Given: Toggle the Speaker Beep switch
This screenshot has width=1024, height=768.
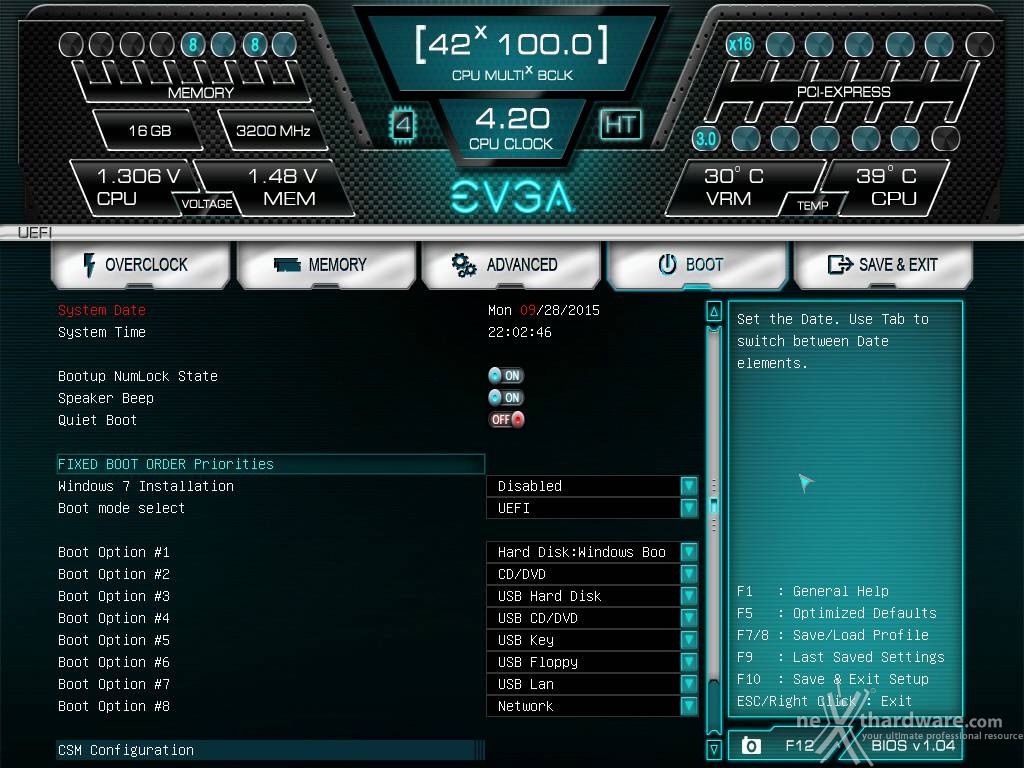Looking at the screenshot, I should [506, 398].
